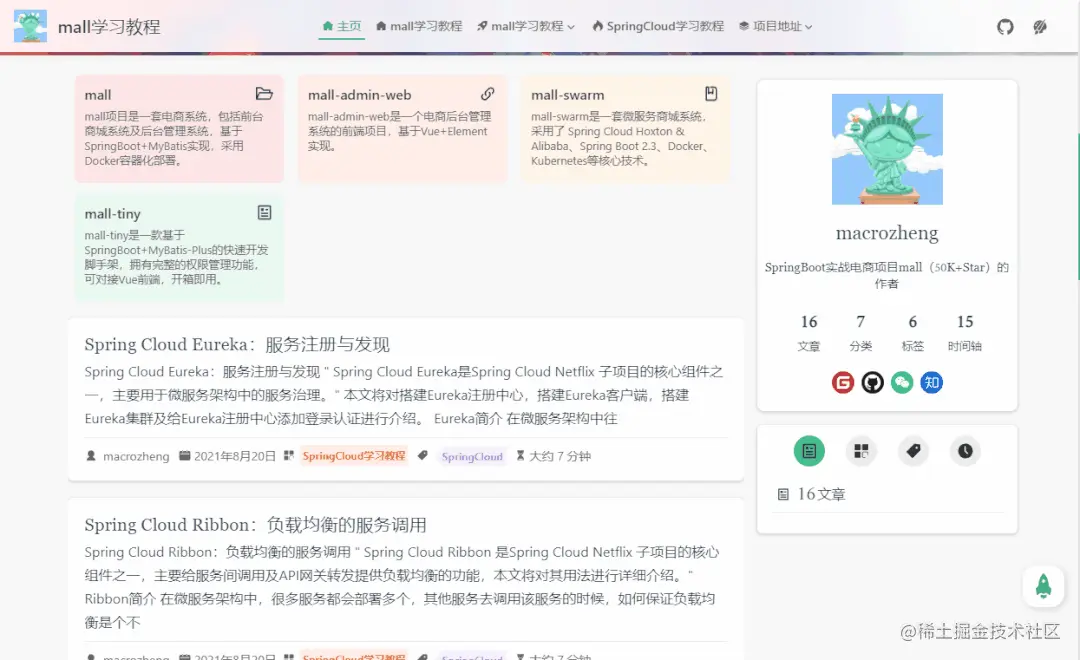Screen dimensions: 1080x660
Task: Click the site logo Statue of Liberty image
Action: (x=30, y=26)
